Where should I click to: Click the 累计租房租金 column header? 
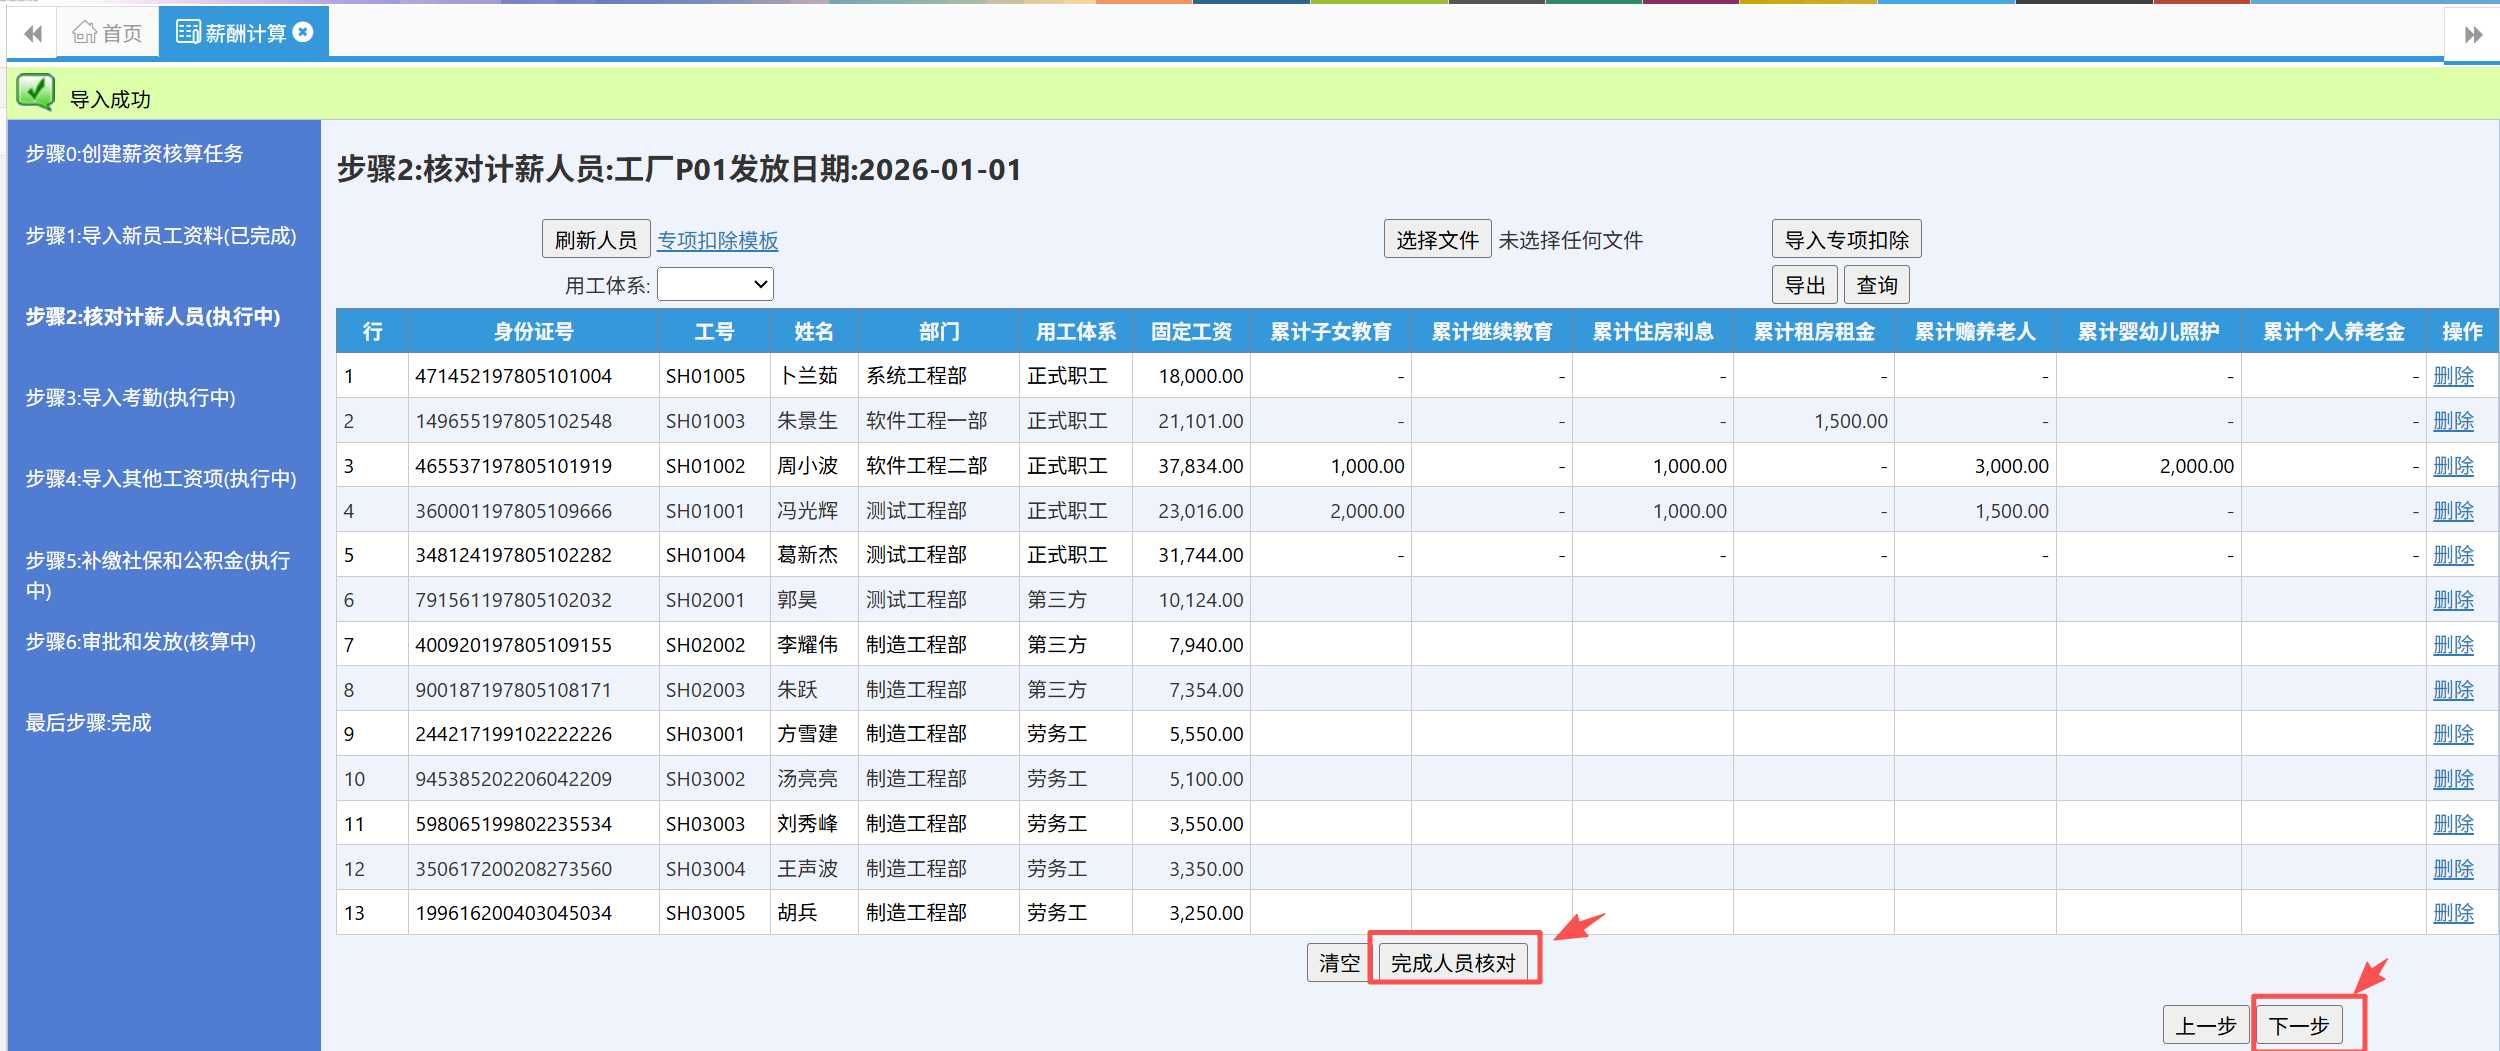click(1813, 331)
